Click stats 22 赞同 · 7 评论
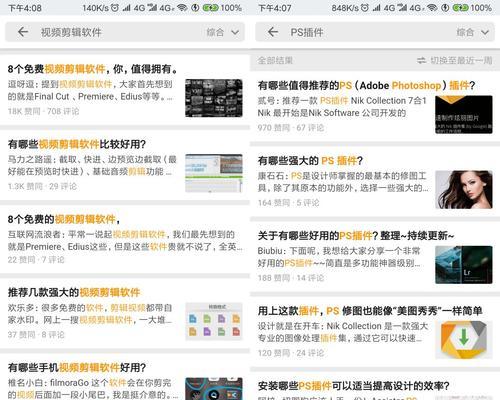 pyautogui.click(x=36, y=259)
